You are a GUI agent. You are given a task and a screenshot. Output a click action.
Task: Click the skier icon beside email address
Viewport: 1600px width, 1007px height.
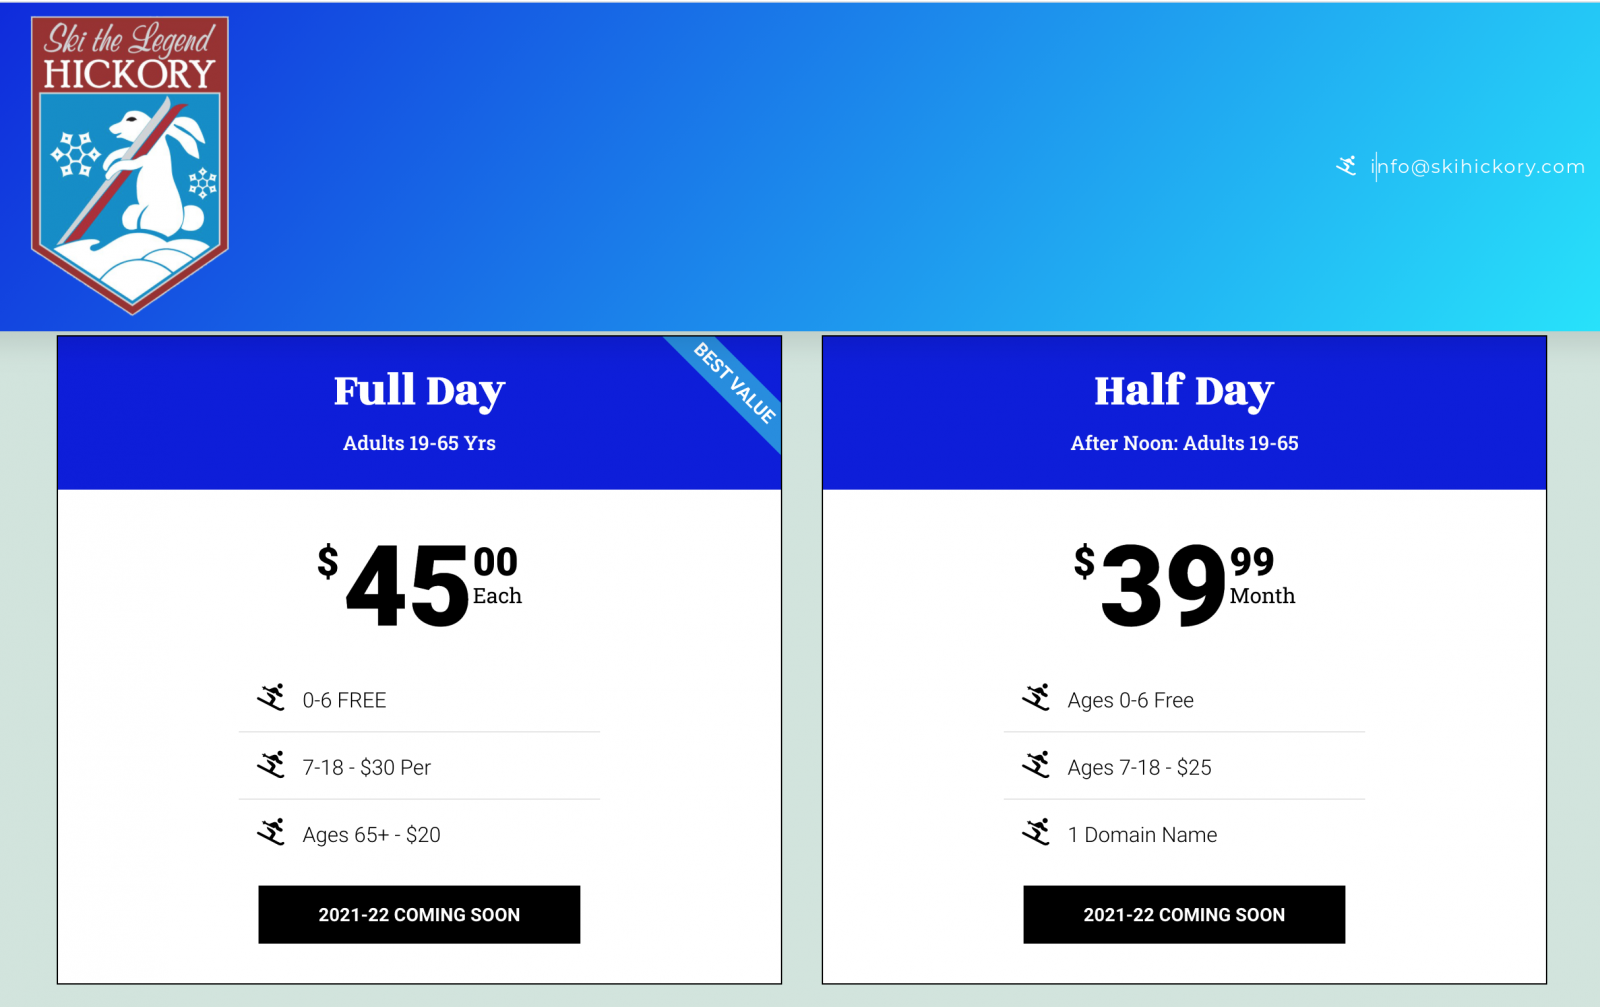[1346, 166]
